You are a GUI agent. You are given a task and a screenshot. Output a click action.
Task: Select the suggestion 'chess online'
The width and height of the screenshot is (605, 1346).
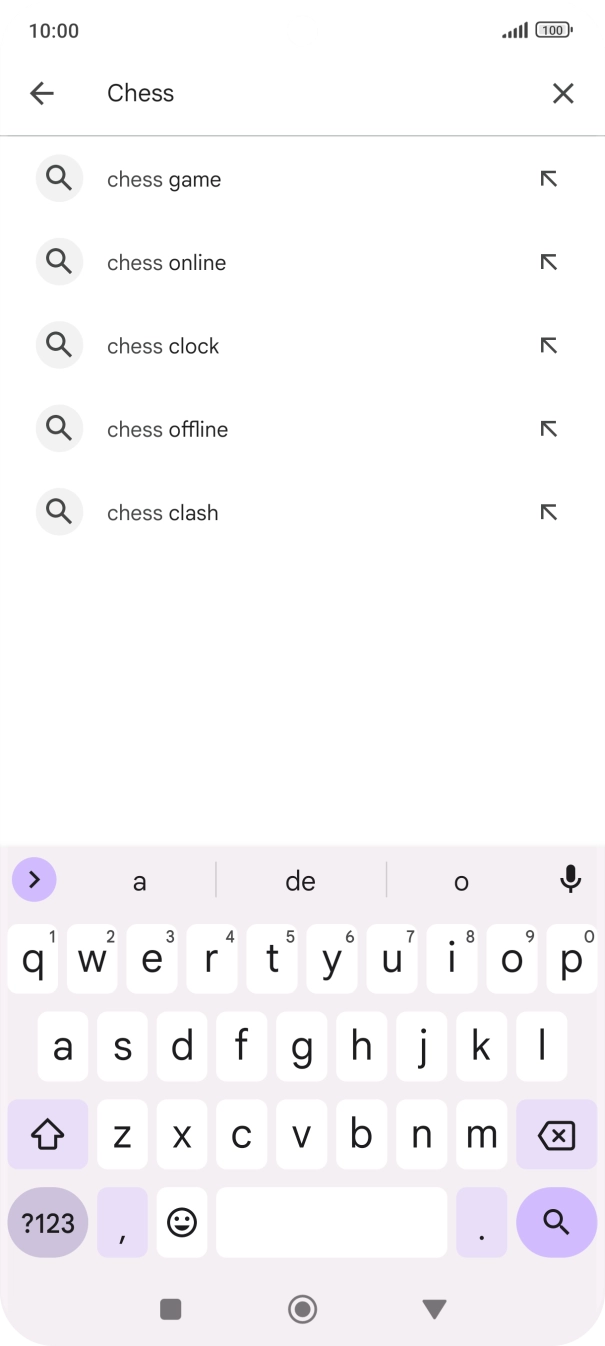coord(166,262)
